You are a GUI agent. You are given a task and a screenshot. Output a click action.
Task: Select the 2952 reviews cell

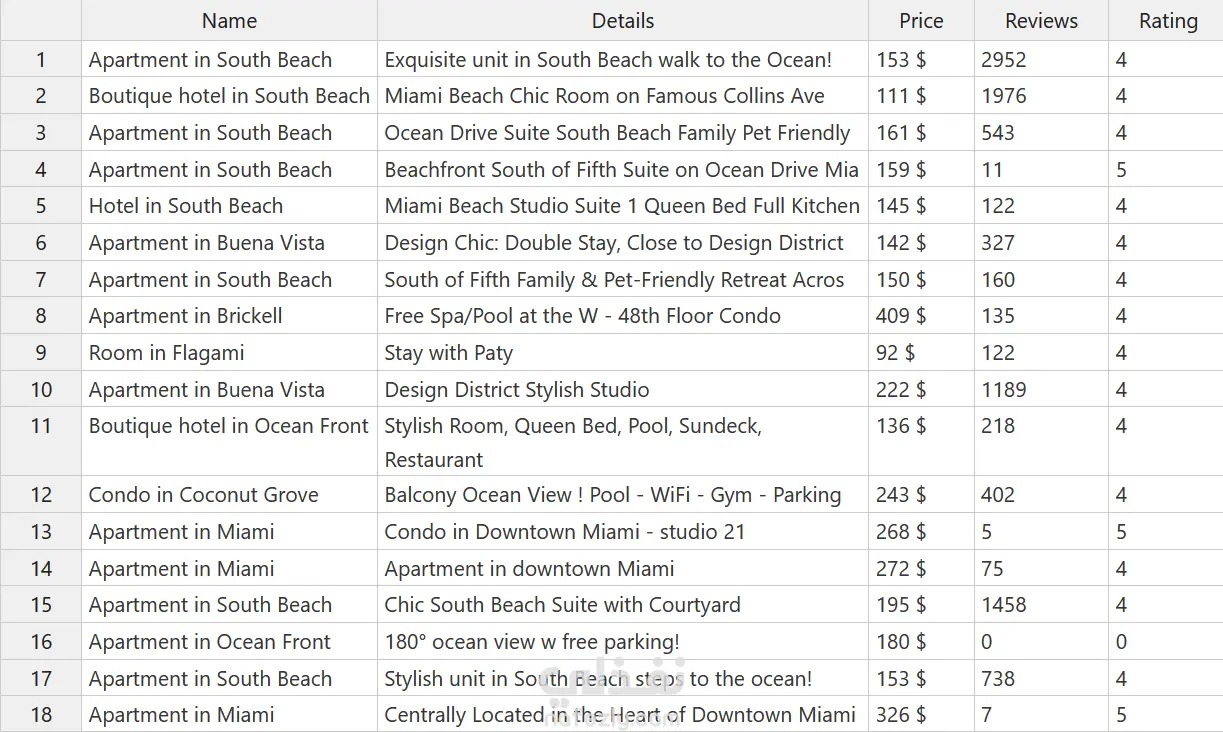[x=1004, y=60]
